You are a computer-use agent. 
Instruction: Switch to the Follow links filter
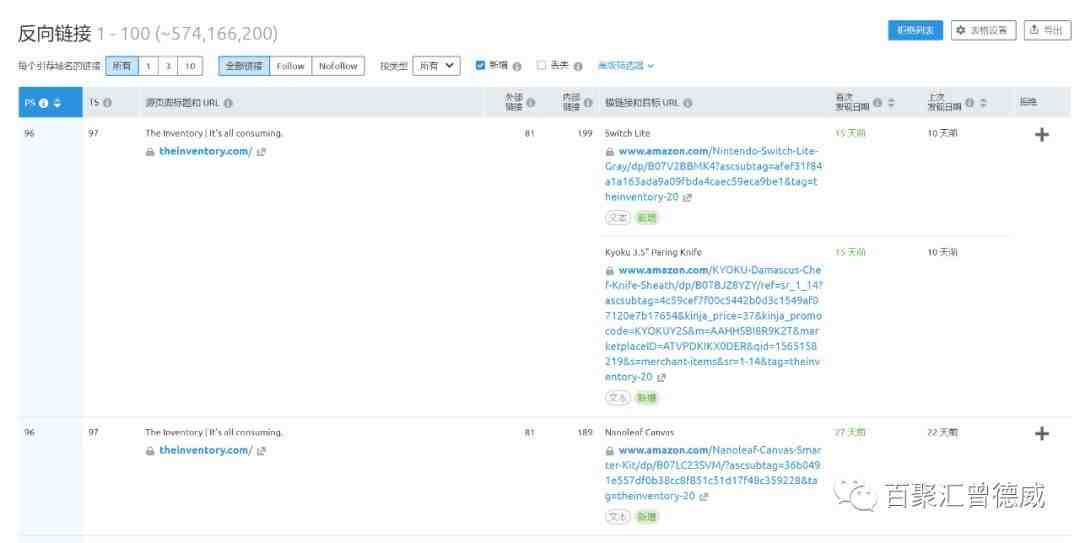(291, 66)
